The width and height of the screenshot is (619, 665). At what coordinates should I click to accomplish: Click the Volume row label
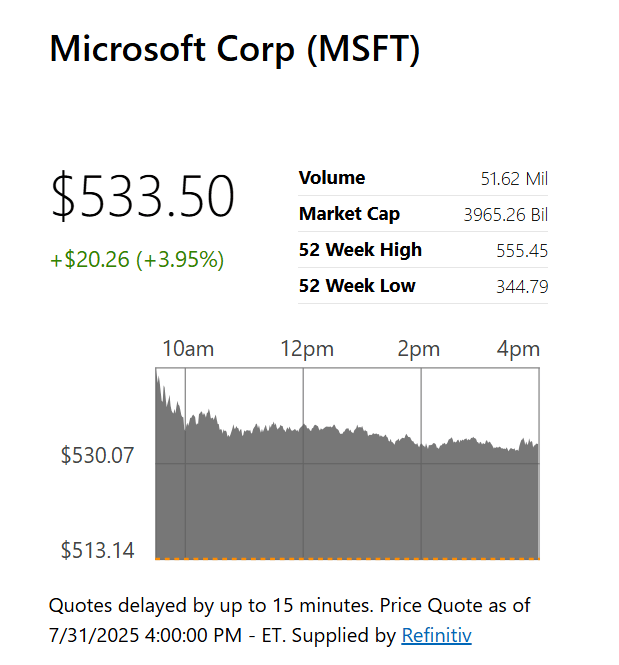tap(332, 178)
